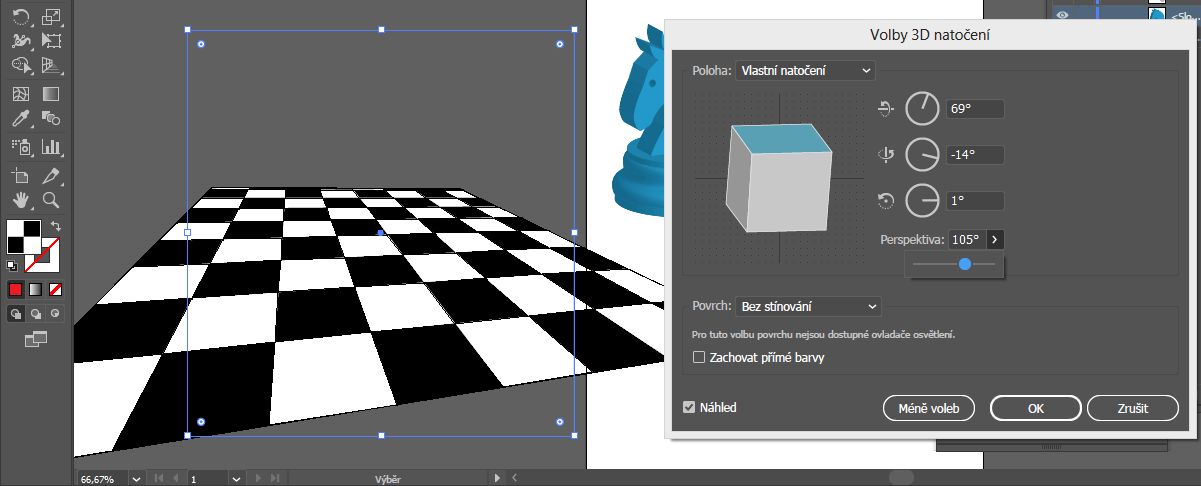The width and height of the screenshot is (1201, 486).
Task: Click the X-axis rotation field showing 69°
Action: [x=974, y=109]
